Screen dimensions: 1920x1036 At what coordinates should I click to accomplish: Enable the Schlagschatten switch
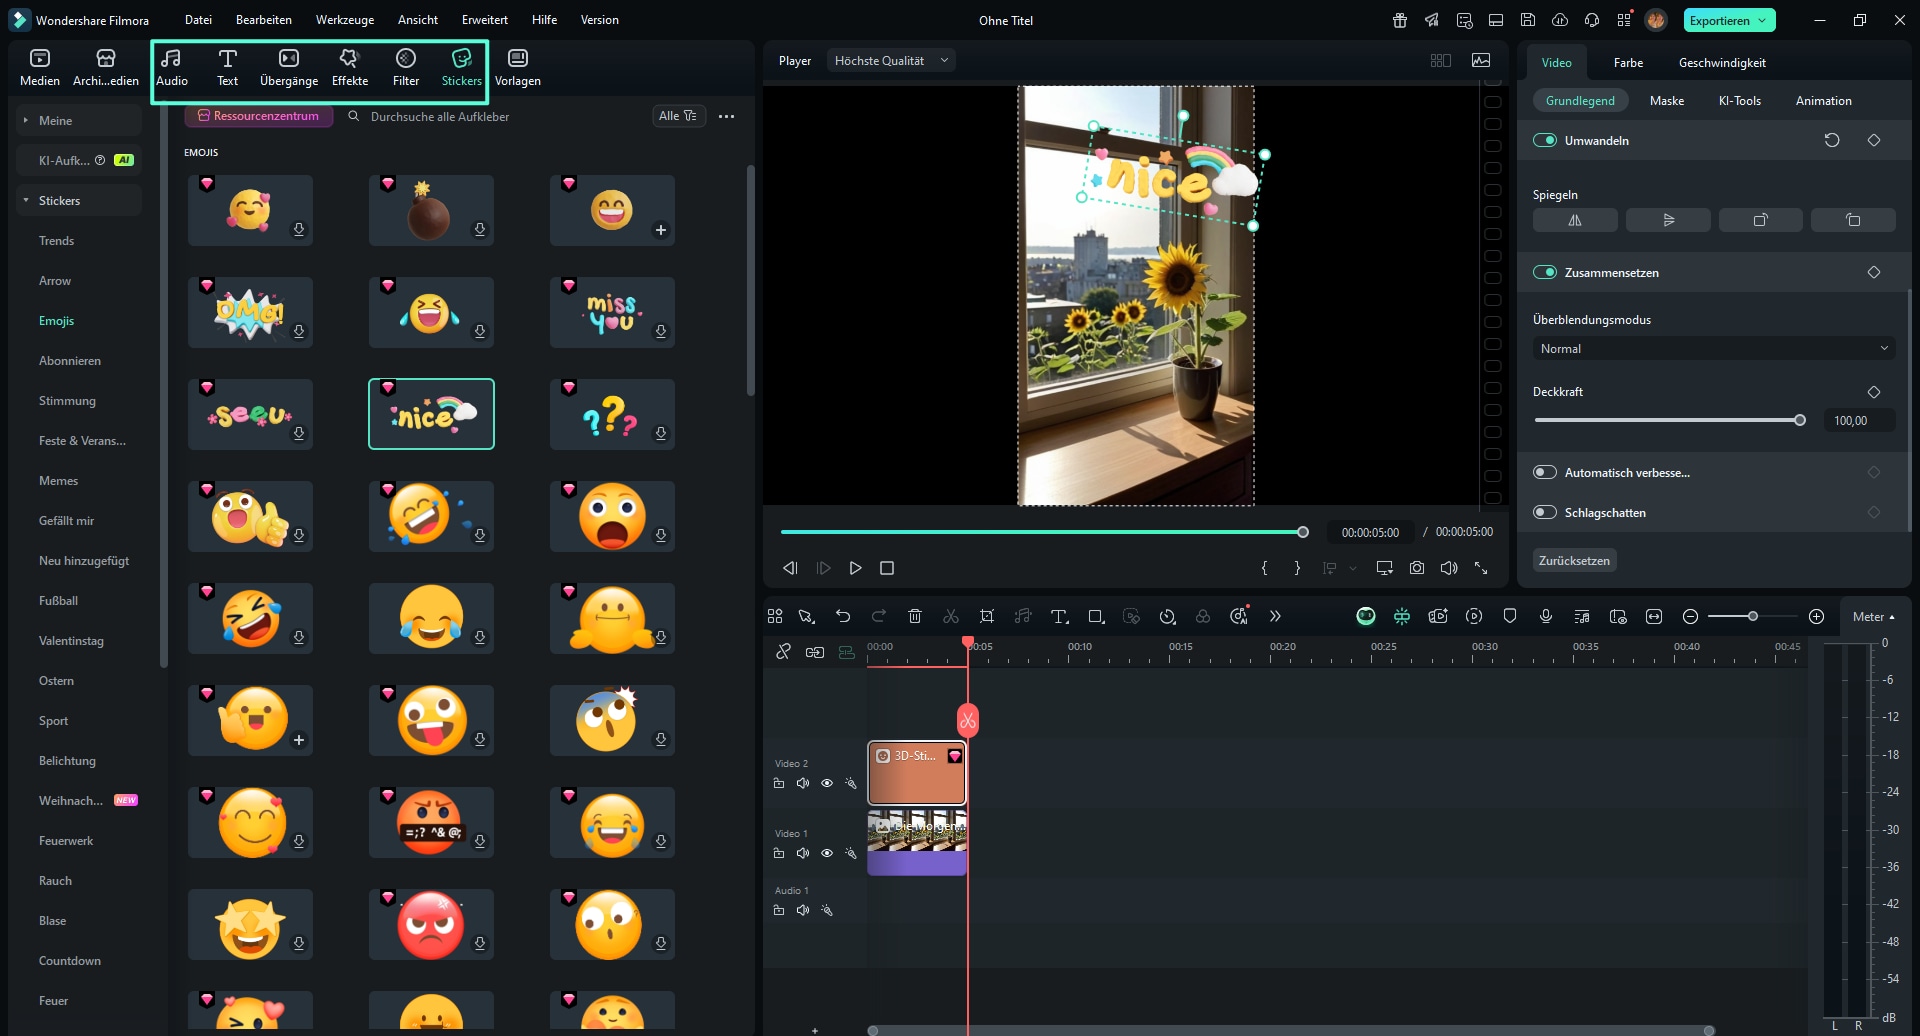(1545, 512)
